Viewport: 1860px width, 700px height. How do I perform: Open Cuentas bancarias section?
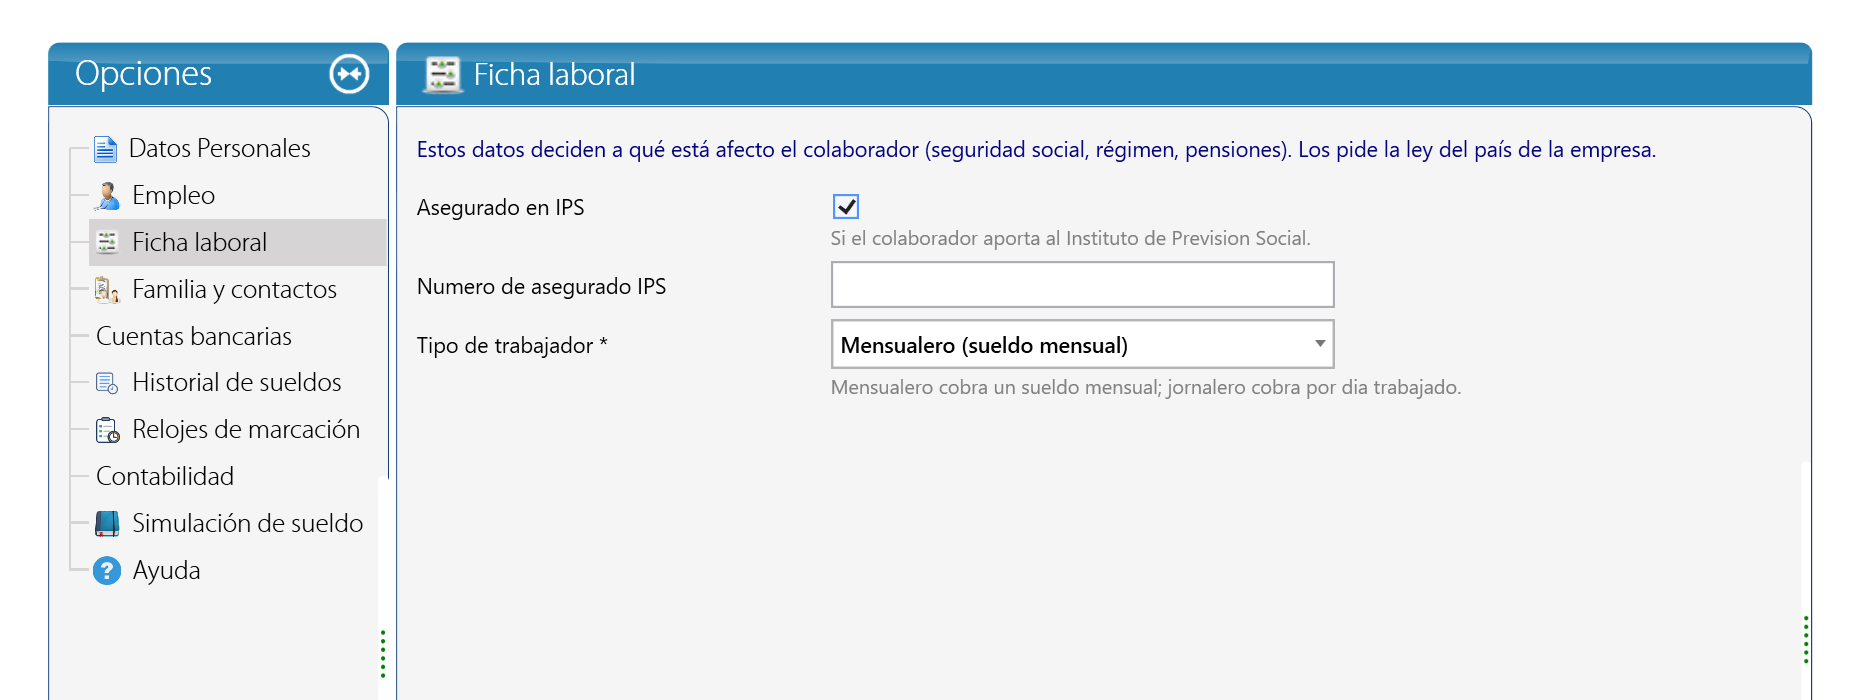(x=194, y=336)
